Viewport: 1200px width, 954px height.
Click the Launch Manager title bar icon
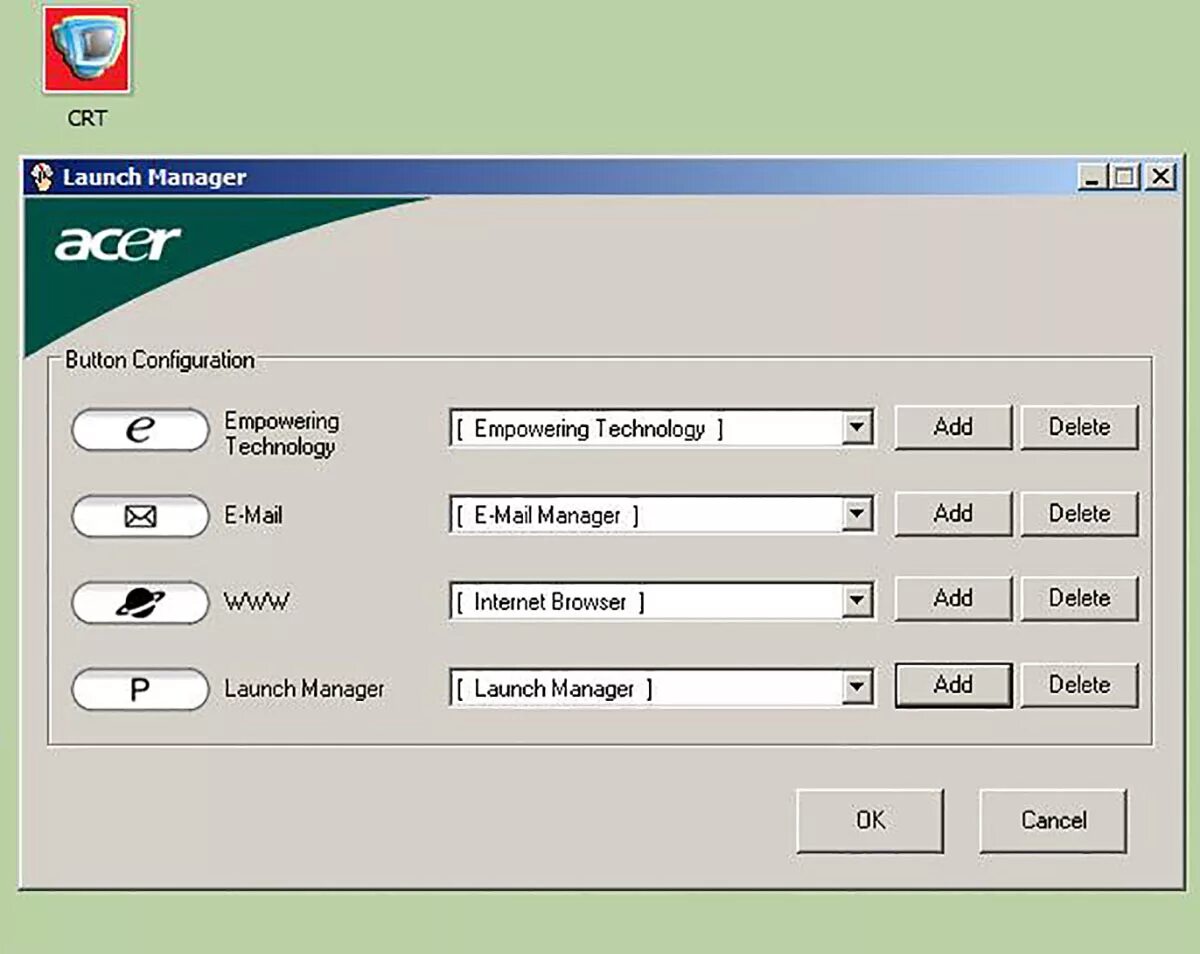coord(41,177)
